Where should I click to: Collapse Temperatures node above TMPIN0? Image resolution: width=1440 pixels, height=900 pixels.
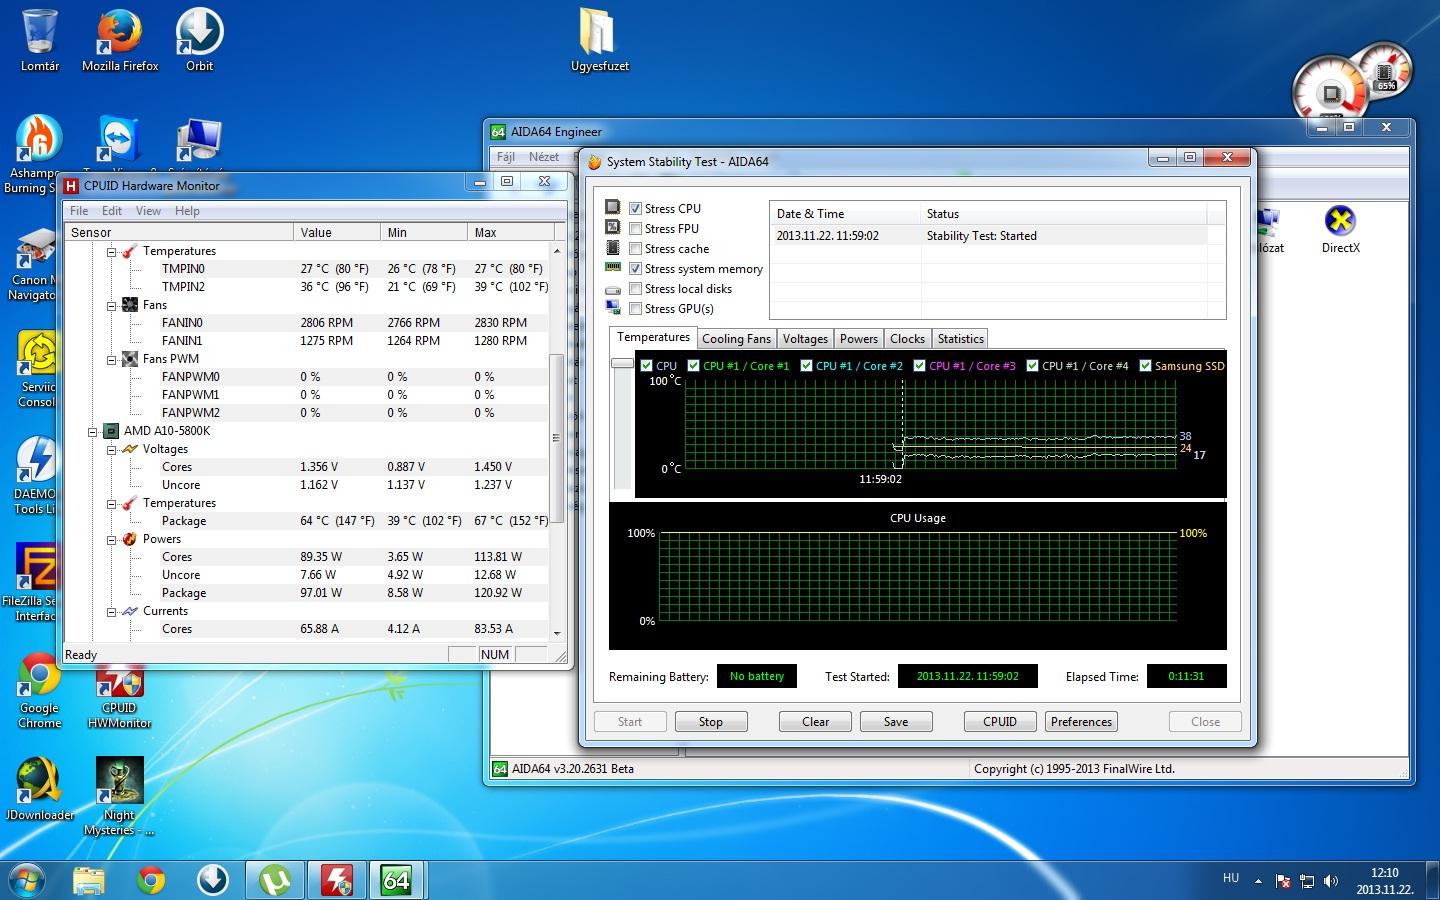click(x=112, y=251)
